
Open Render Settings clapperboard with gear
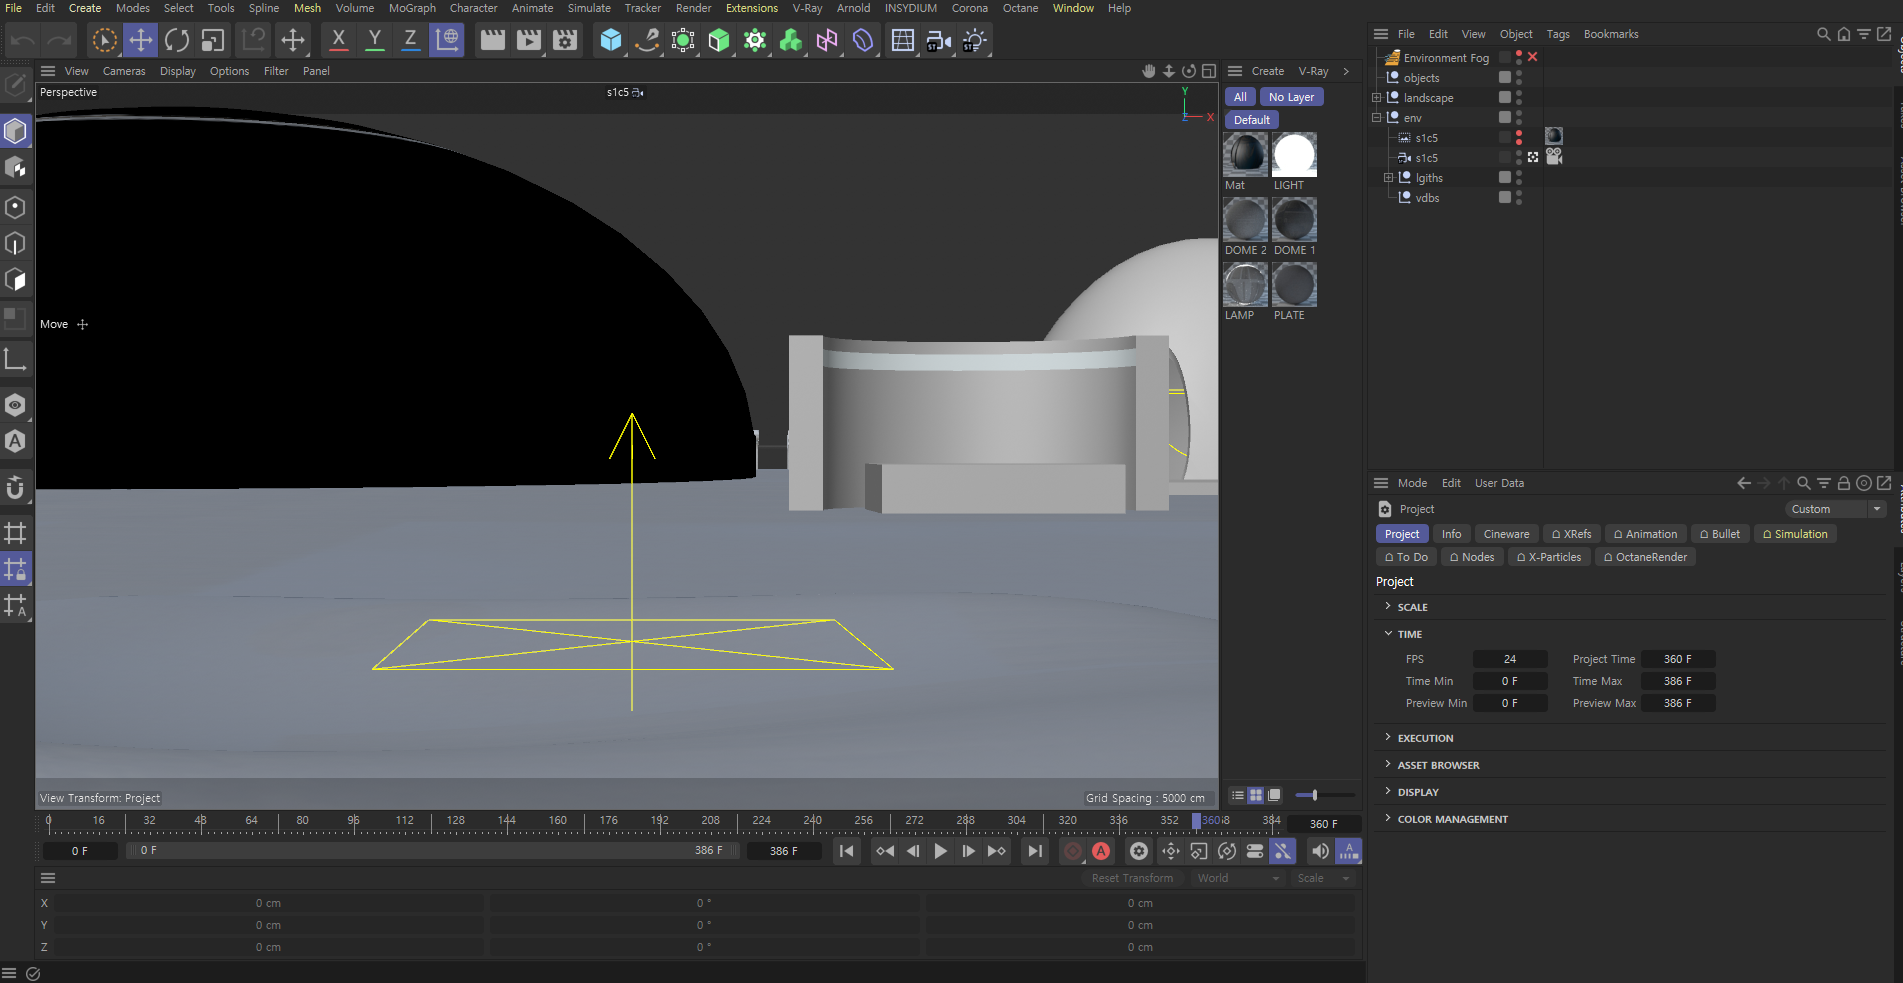tap(565, 40)
